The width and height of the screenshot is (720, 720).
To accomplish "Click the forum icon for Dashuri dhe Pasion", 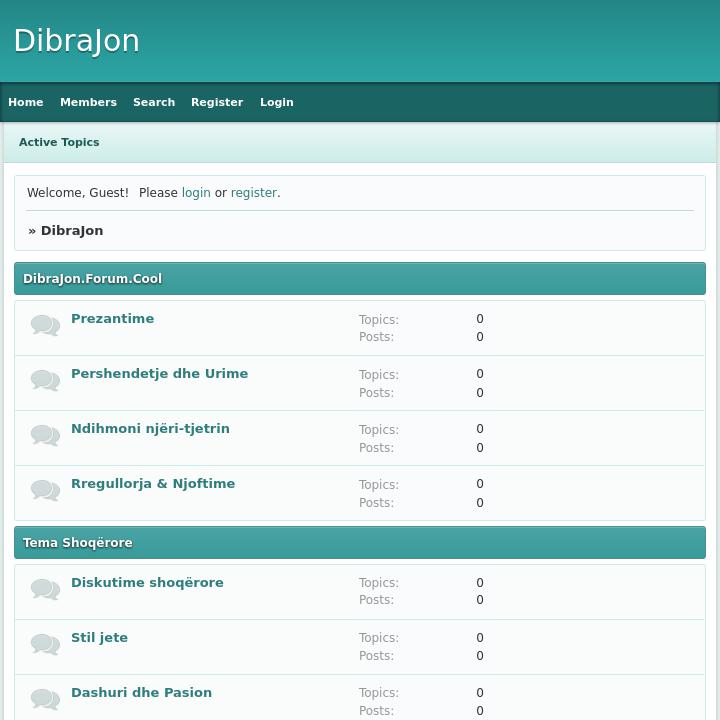I will pyautogui.click(x=45, y=699).
